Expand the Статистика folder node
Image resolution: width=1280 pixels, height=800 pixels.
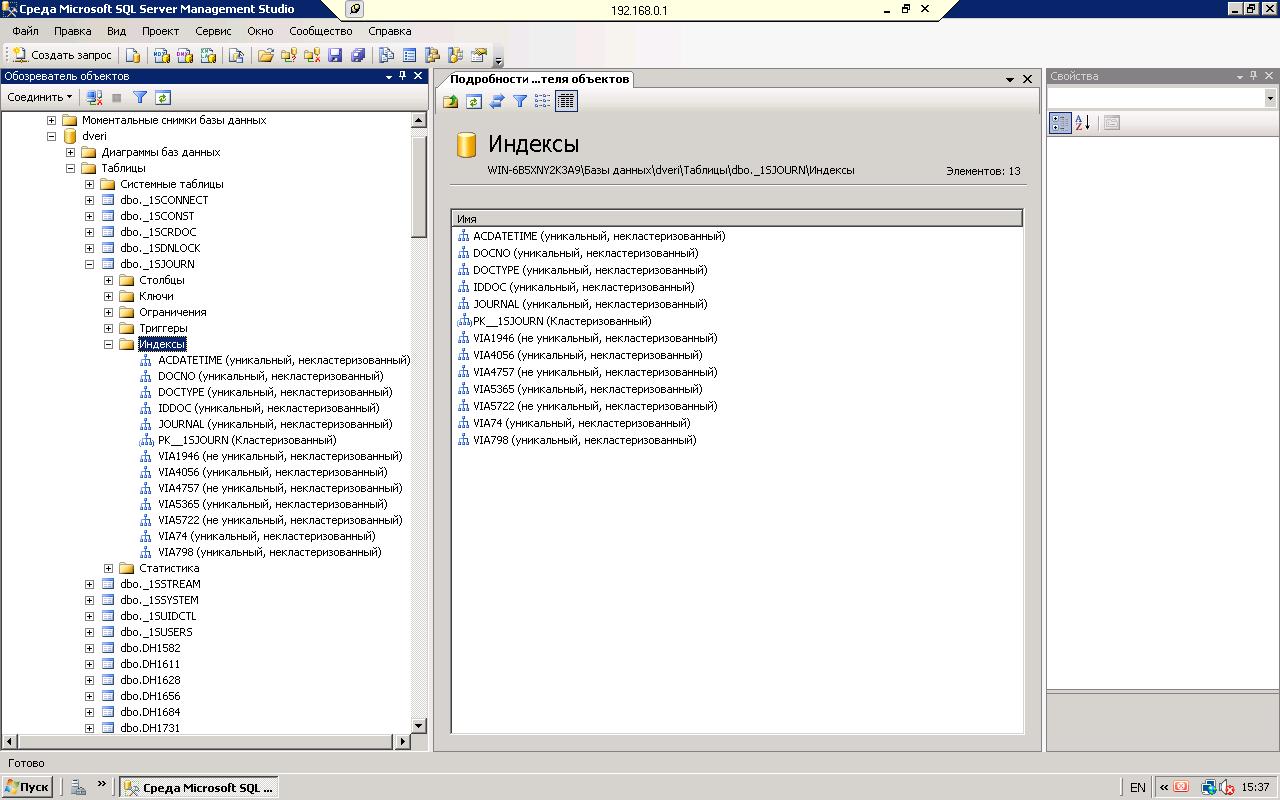(x=108, y=568)
